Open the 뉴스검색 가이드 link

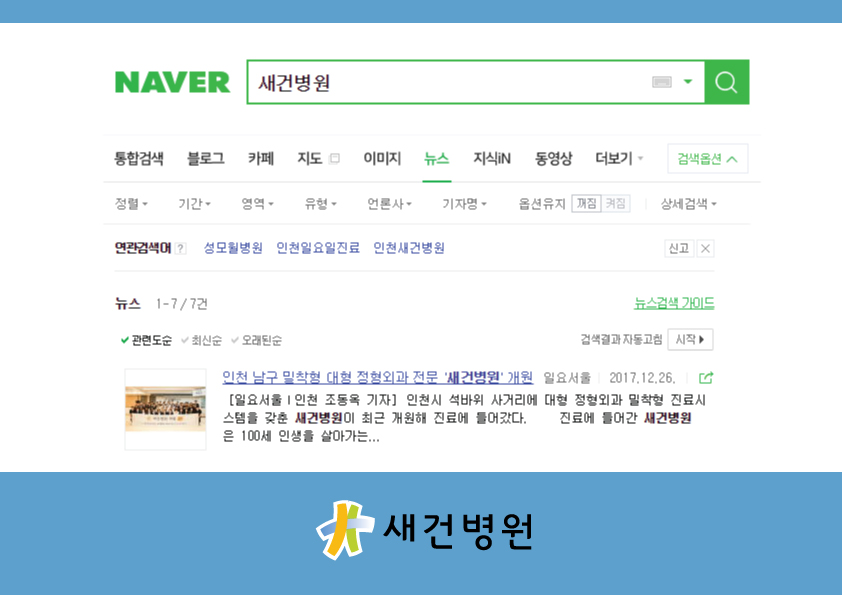point(674,303)
